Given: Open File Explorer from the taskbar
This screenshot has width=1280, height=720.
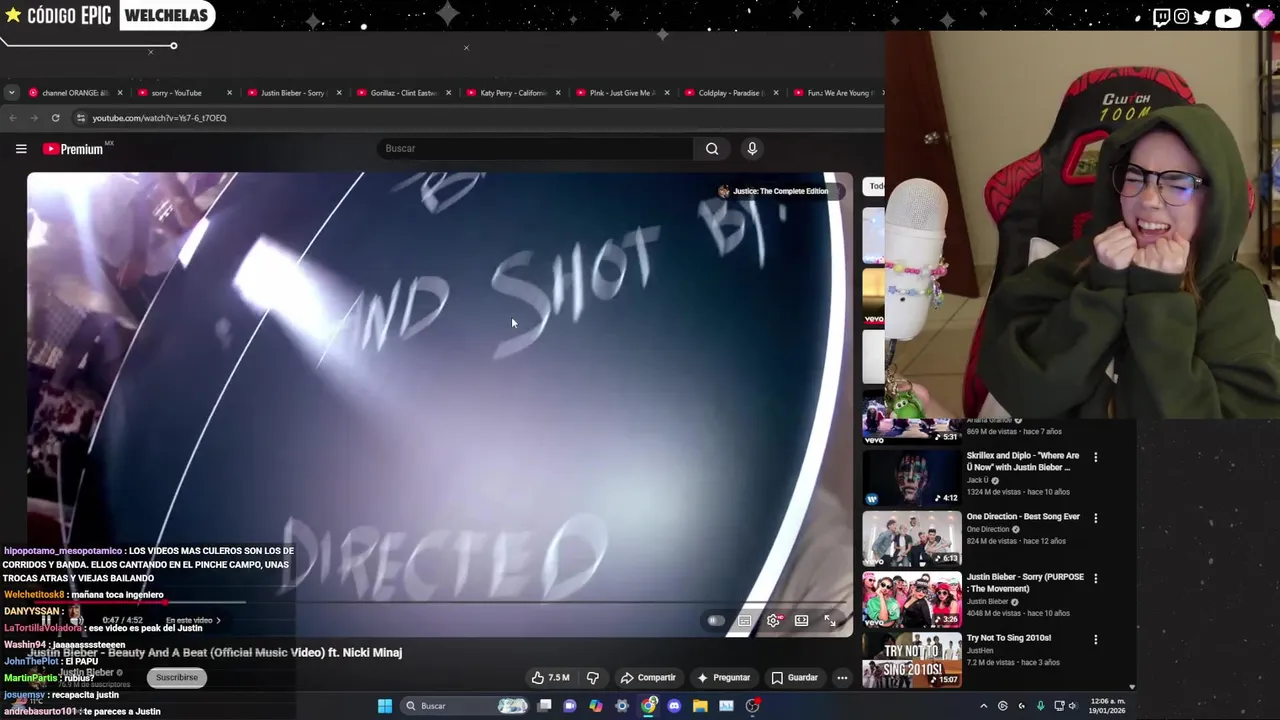Looking at the screenshot, I should [700, 706].
